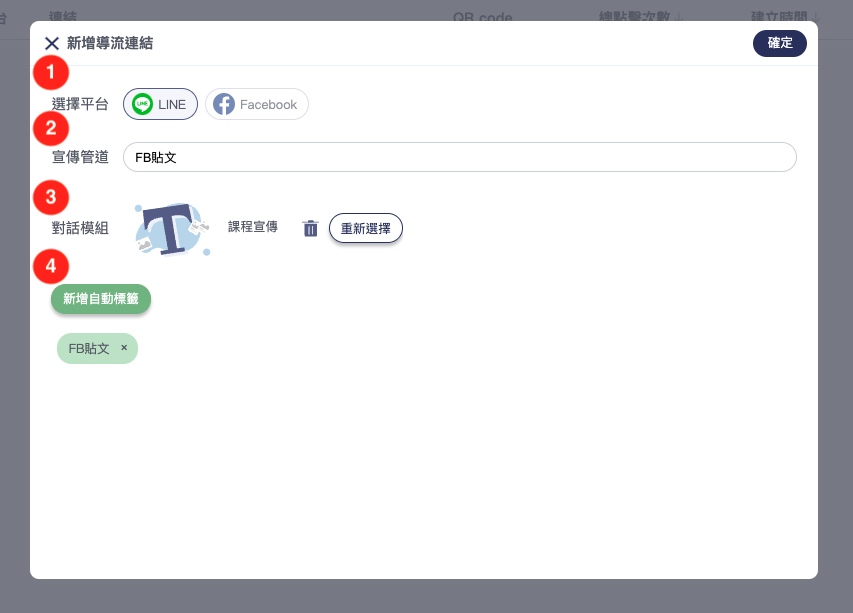
Task: Click the green LINE logo icon
Action: tap(143, 104)
